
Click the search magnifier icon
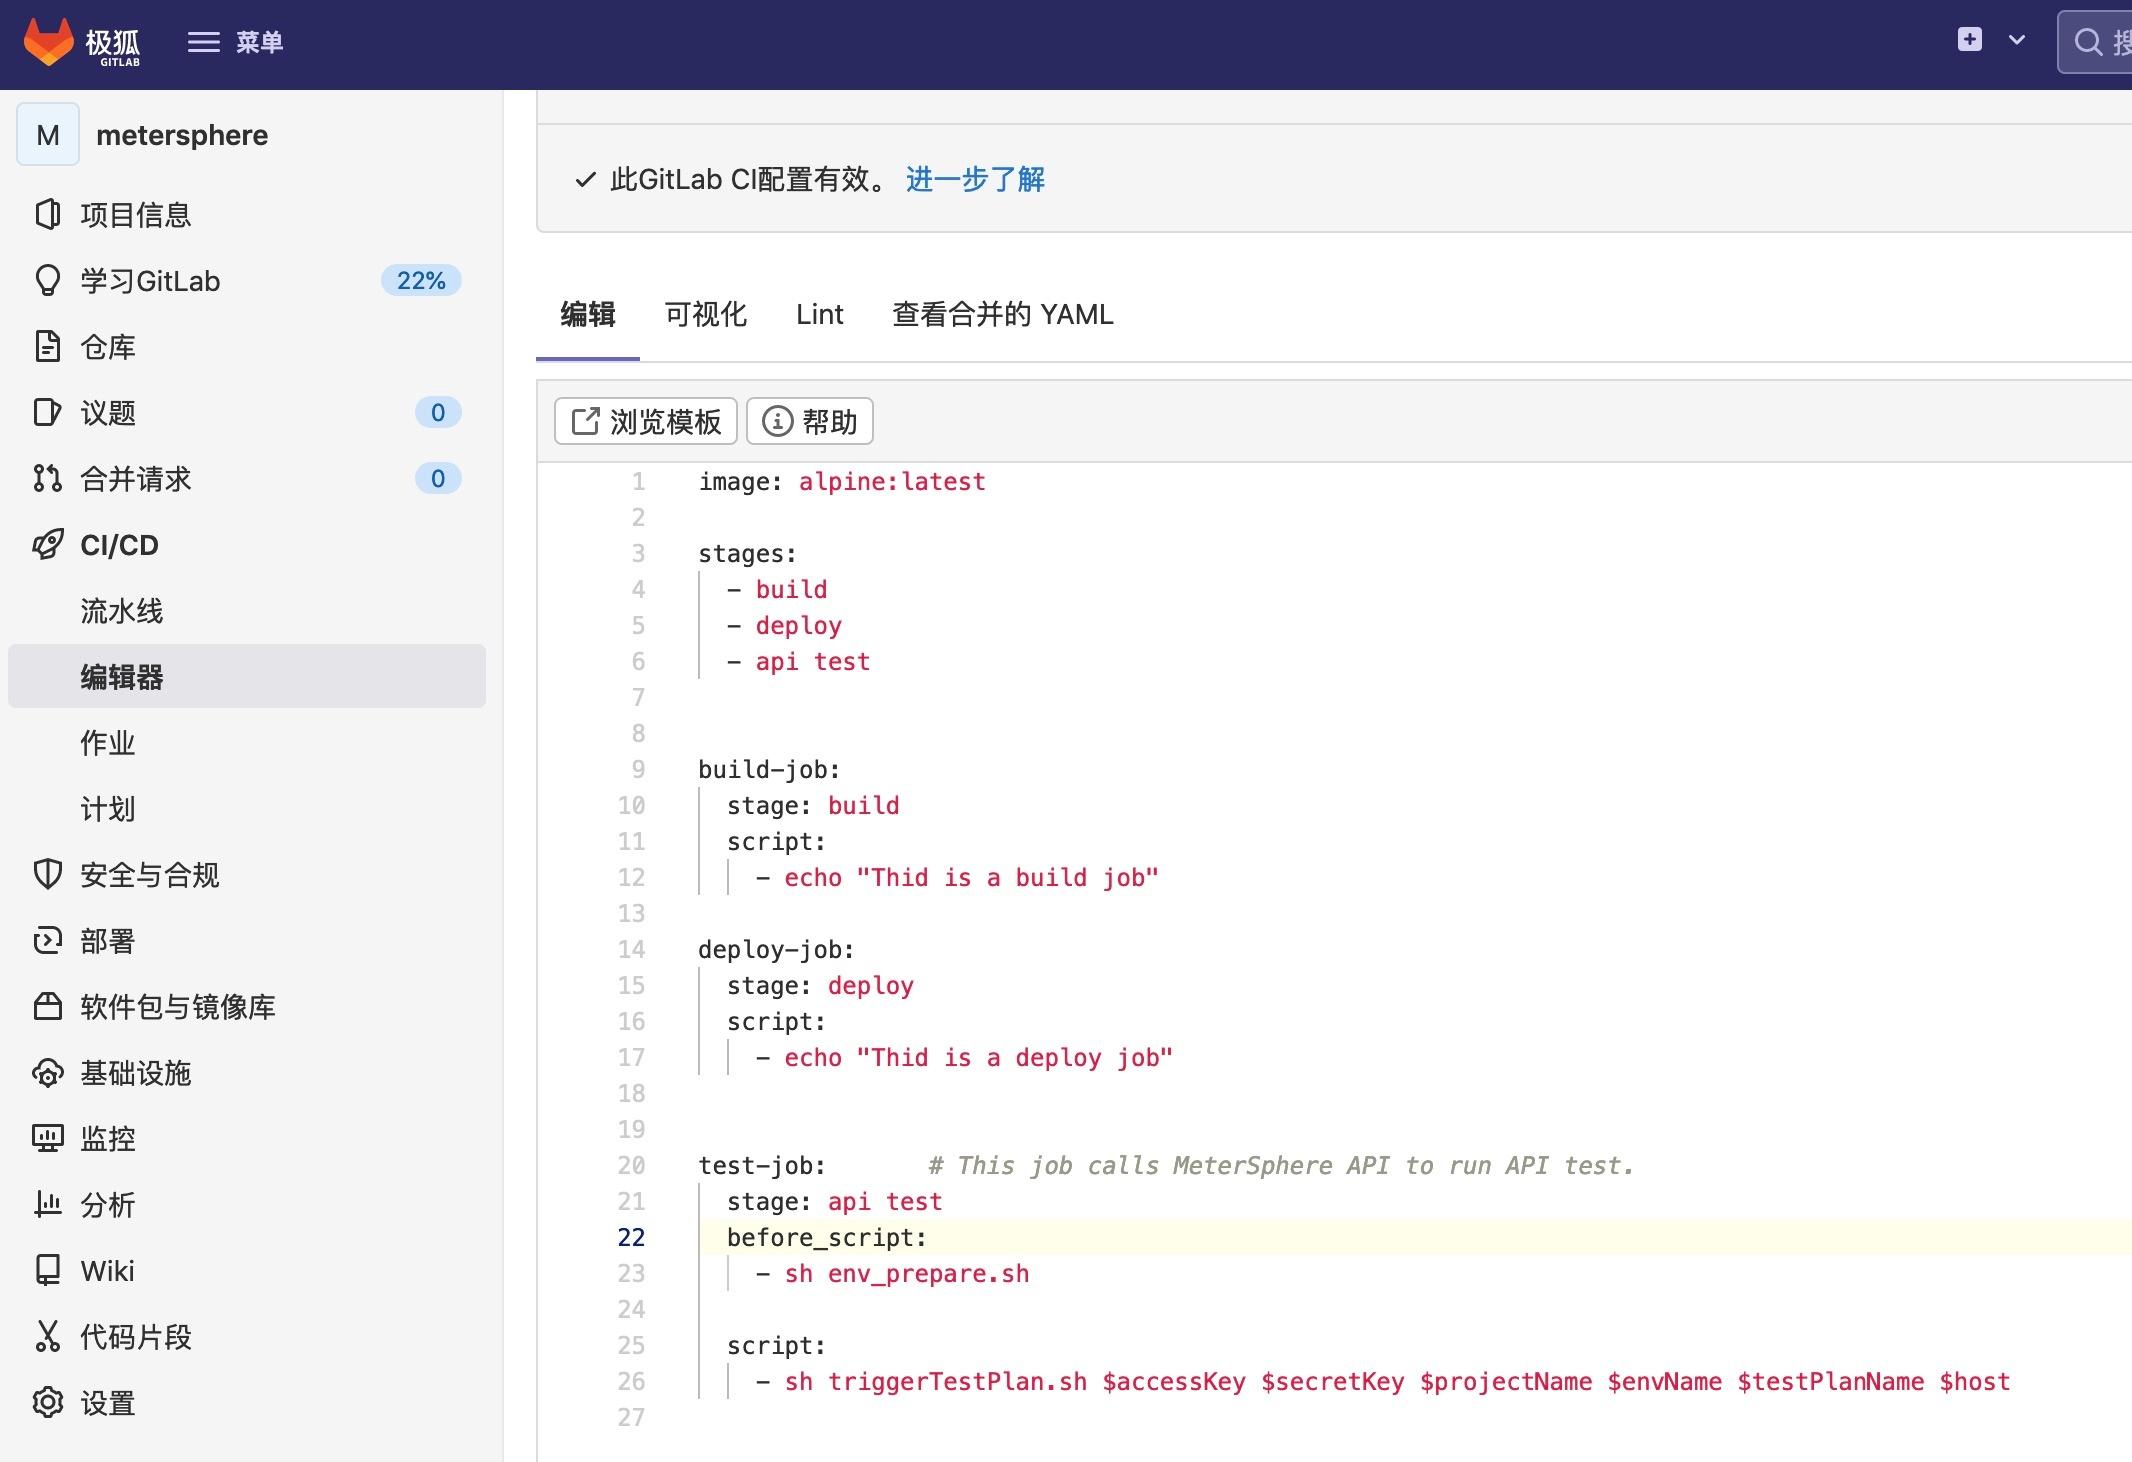[x=2090, y=42]
